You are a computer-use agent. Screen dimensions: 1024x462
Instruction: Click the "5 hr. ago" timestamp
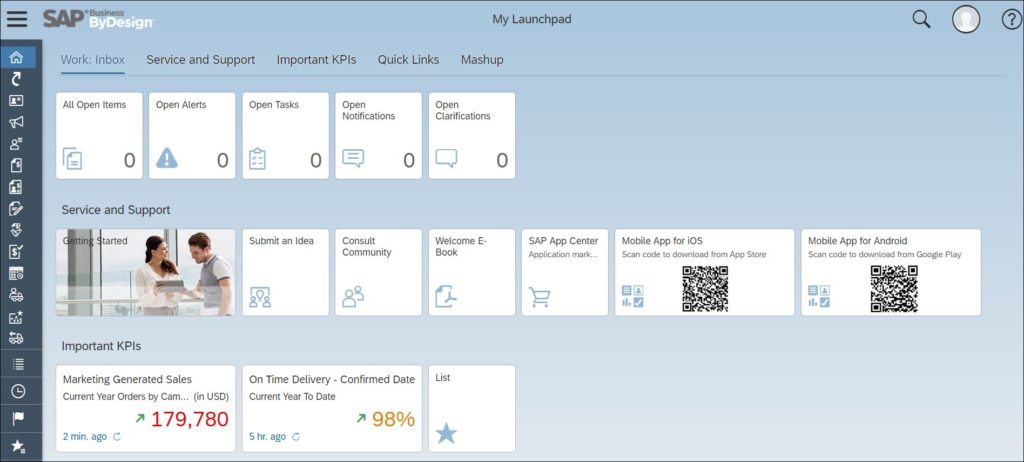[x=268, y=437]
